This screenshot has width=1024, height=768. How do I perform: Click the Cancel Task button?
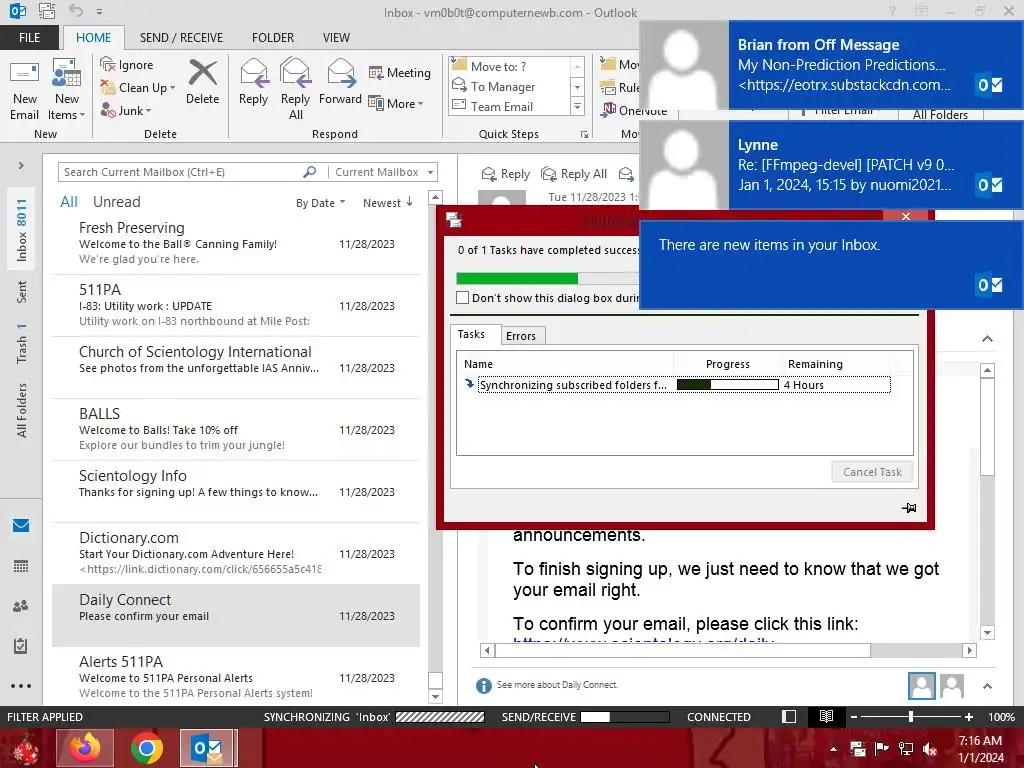872,472
